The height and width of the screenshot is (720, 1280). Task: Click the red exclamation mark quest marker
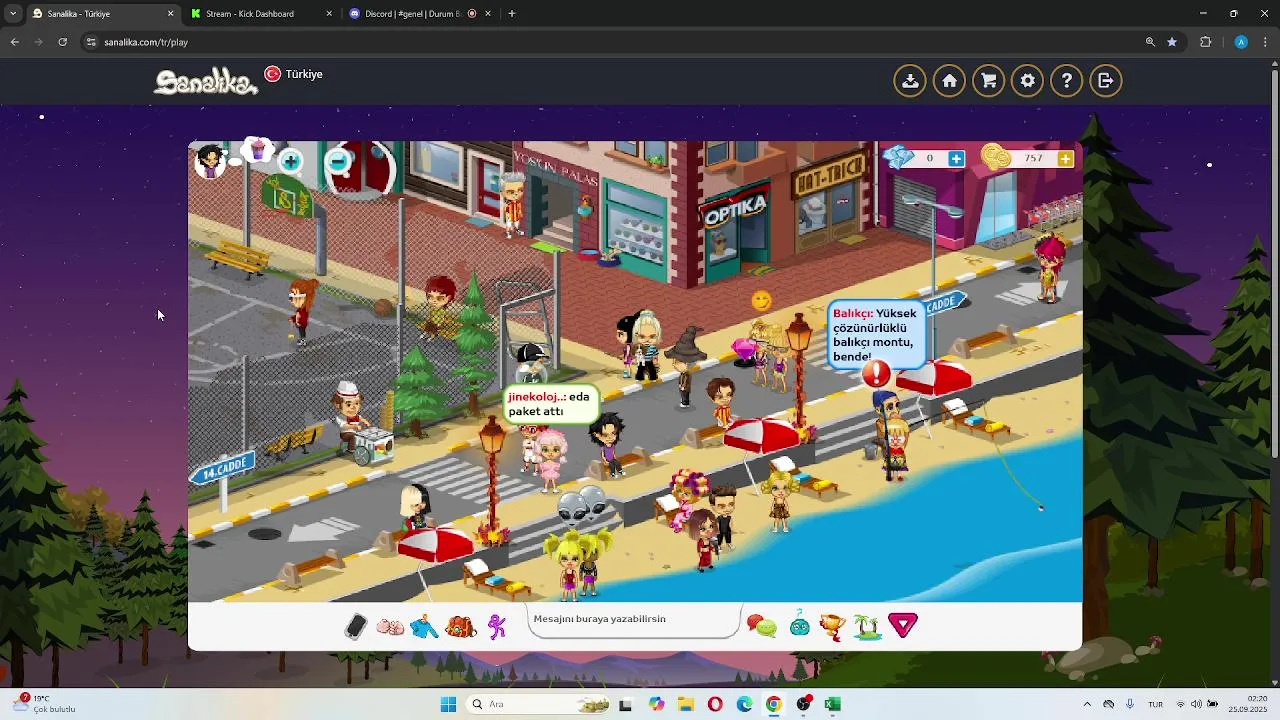click(x=876, y=374)
